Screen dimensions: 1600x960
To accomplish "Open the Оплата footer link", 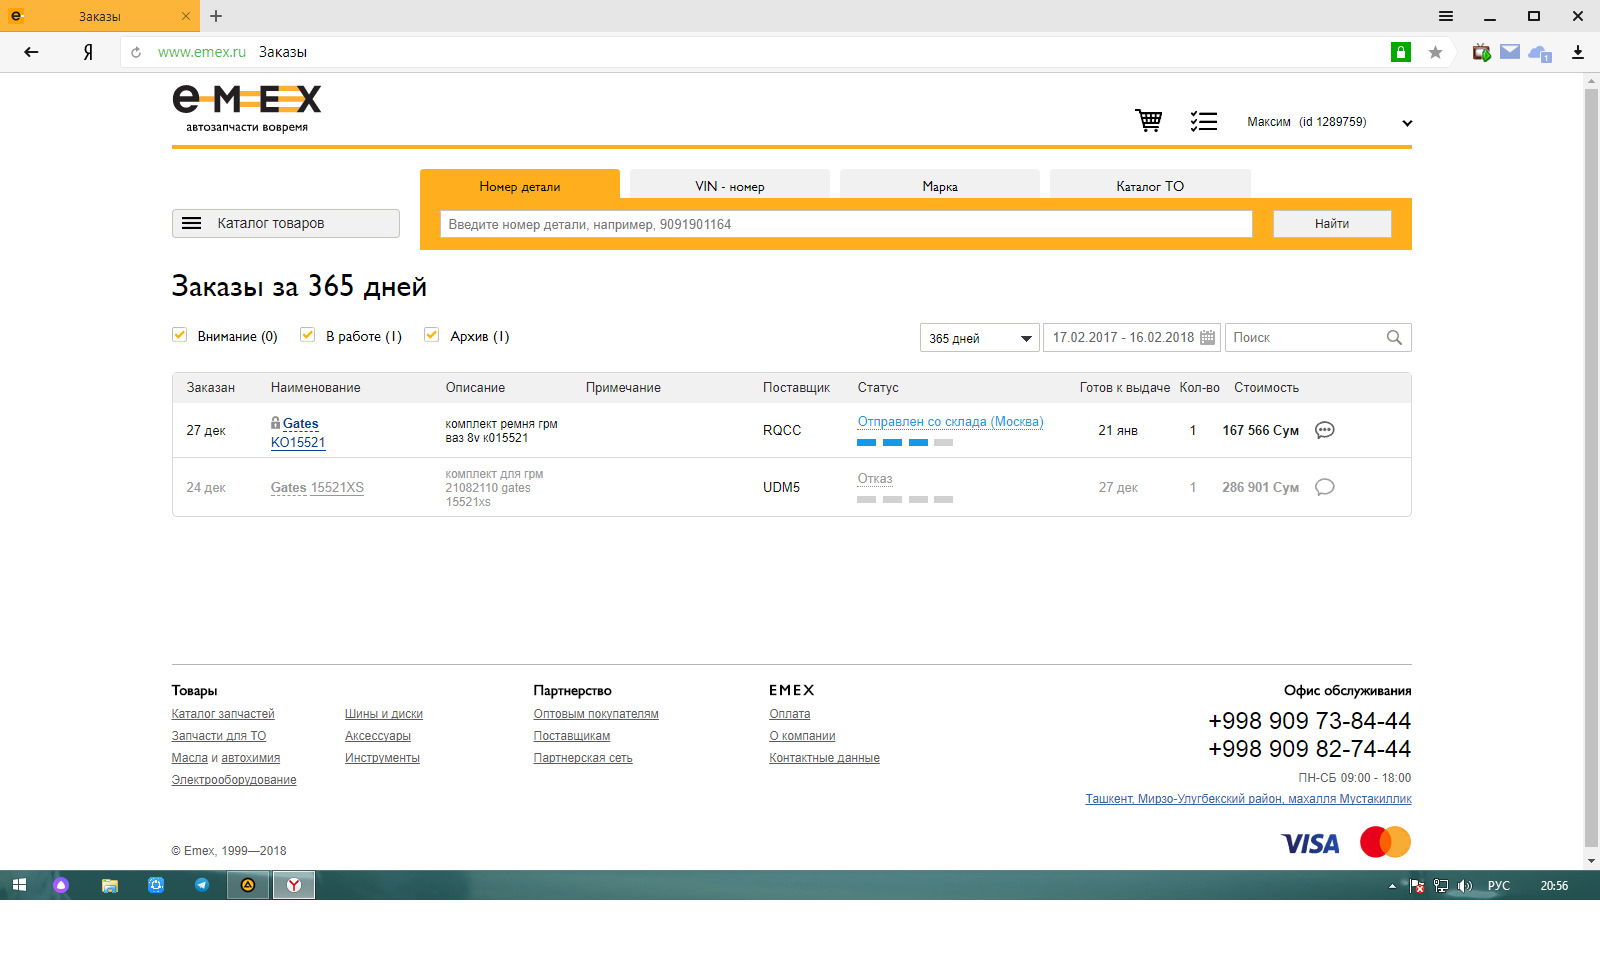I will point(790,714).
